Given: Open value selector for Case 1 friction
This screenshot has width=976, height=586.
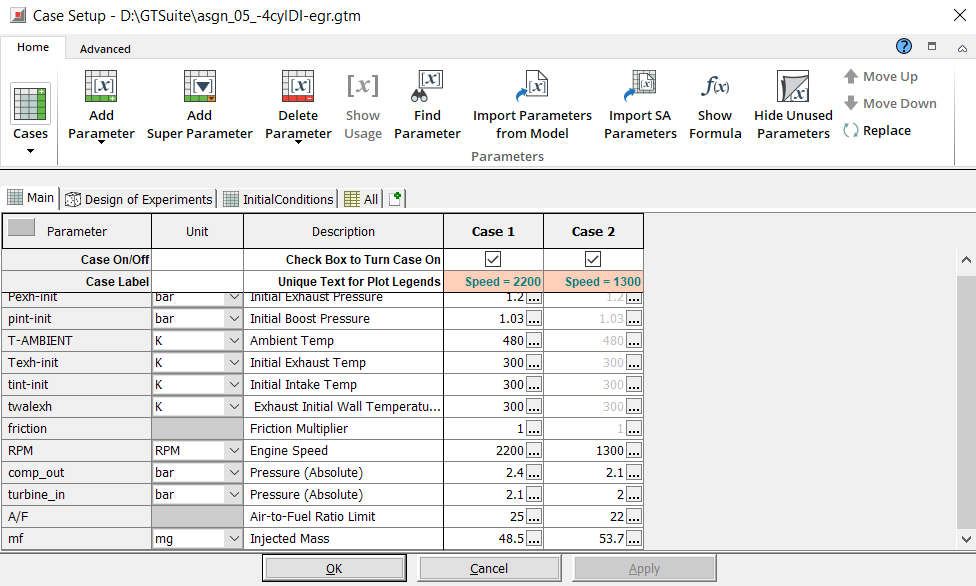Looking at the screenshot, I should click(534, 428).
